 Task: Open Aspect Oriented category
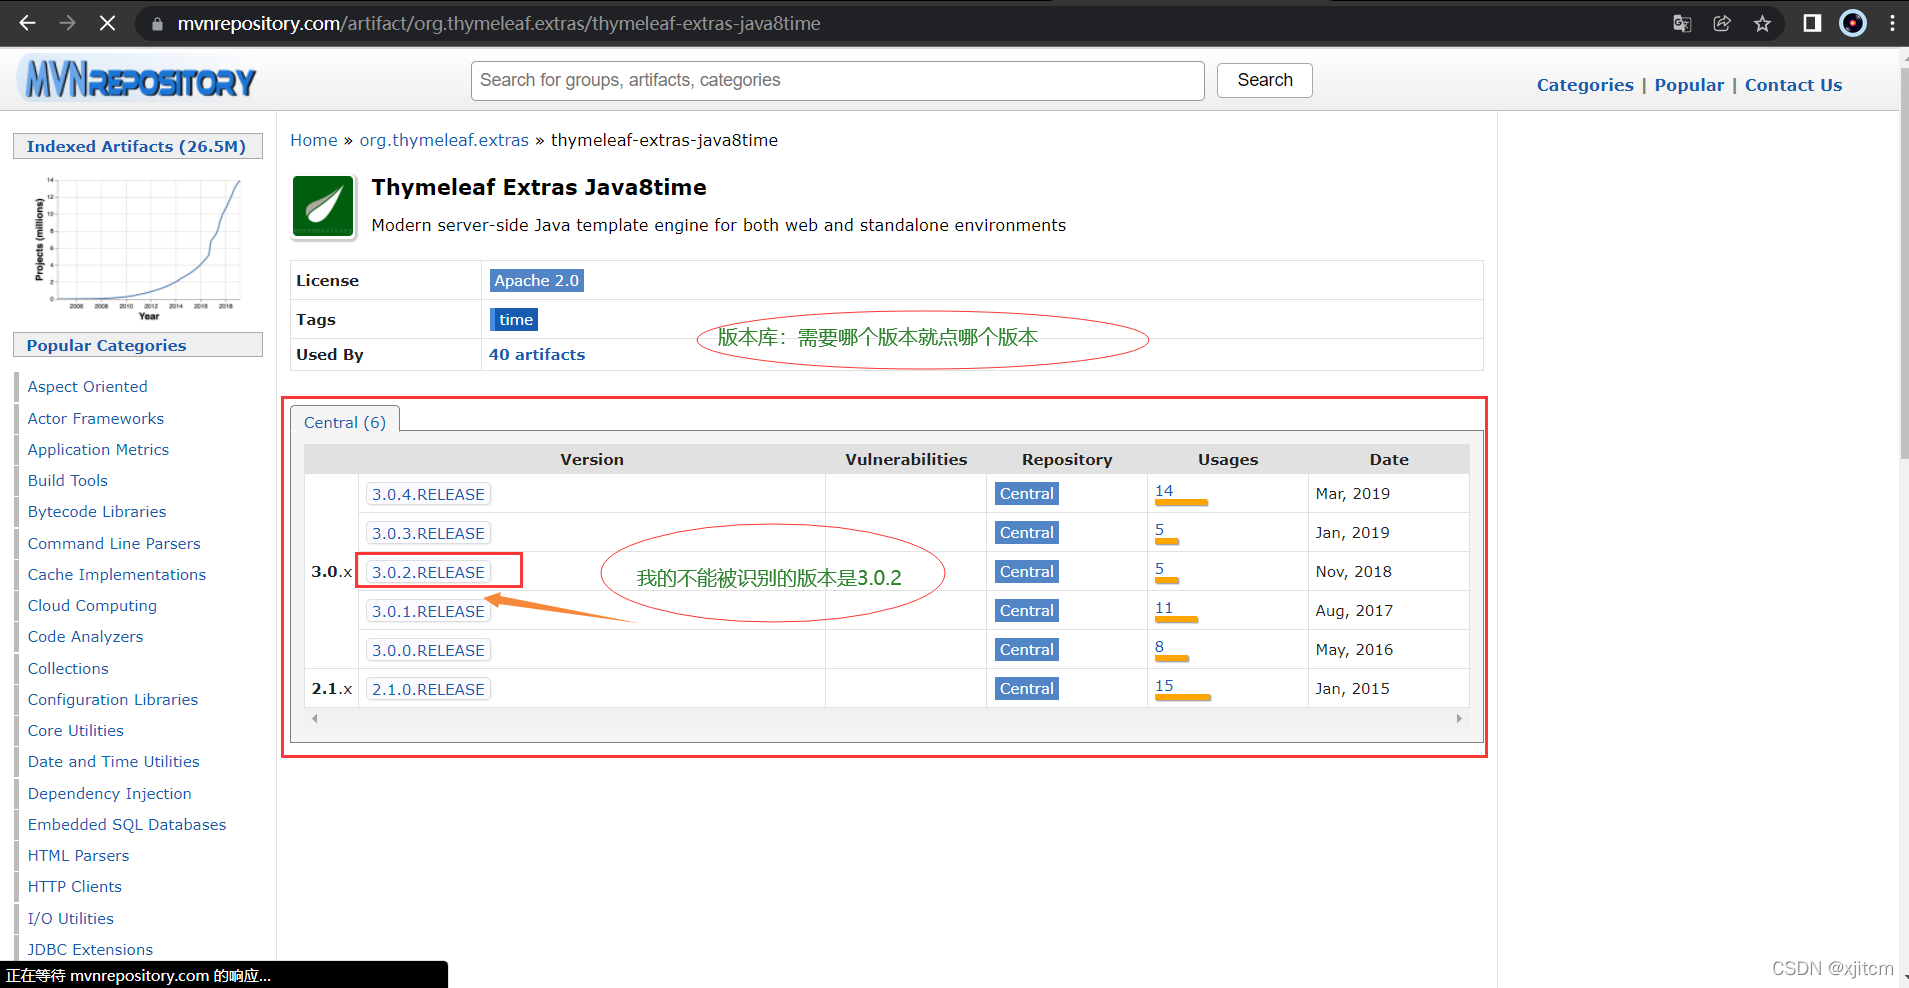(87, 386)
